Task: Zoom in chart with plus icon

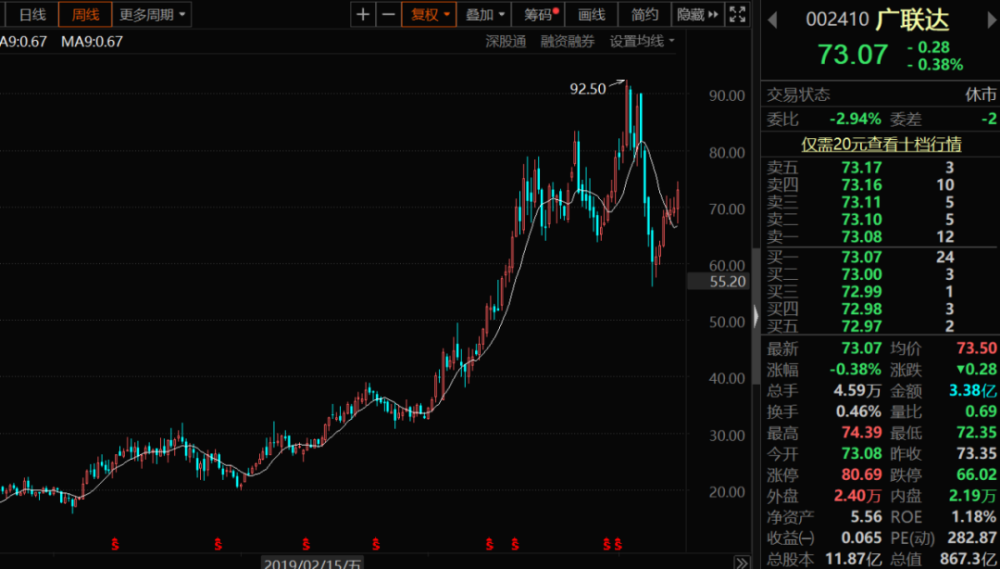Action: tap(363, 14)
